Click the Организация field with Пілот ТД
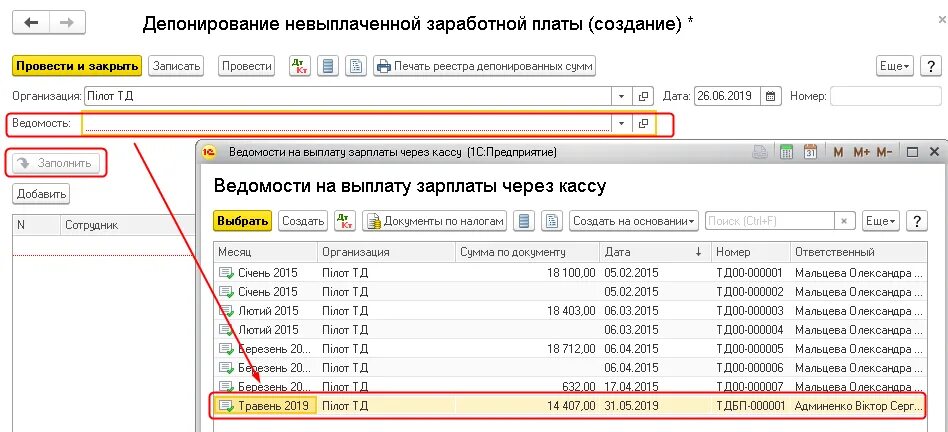948x432 pixels. tap(348, 96)
